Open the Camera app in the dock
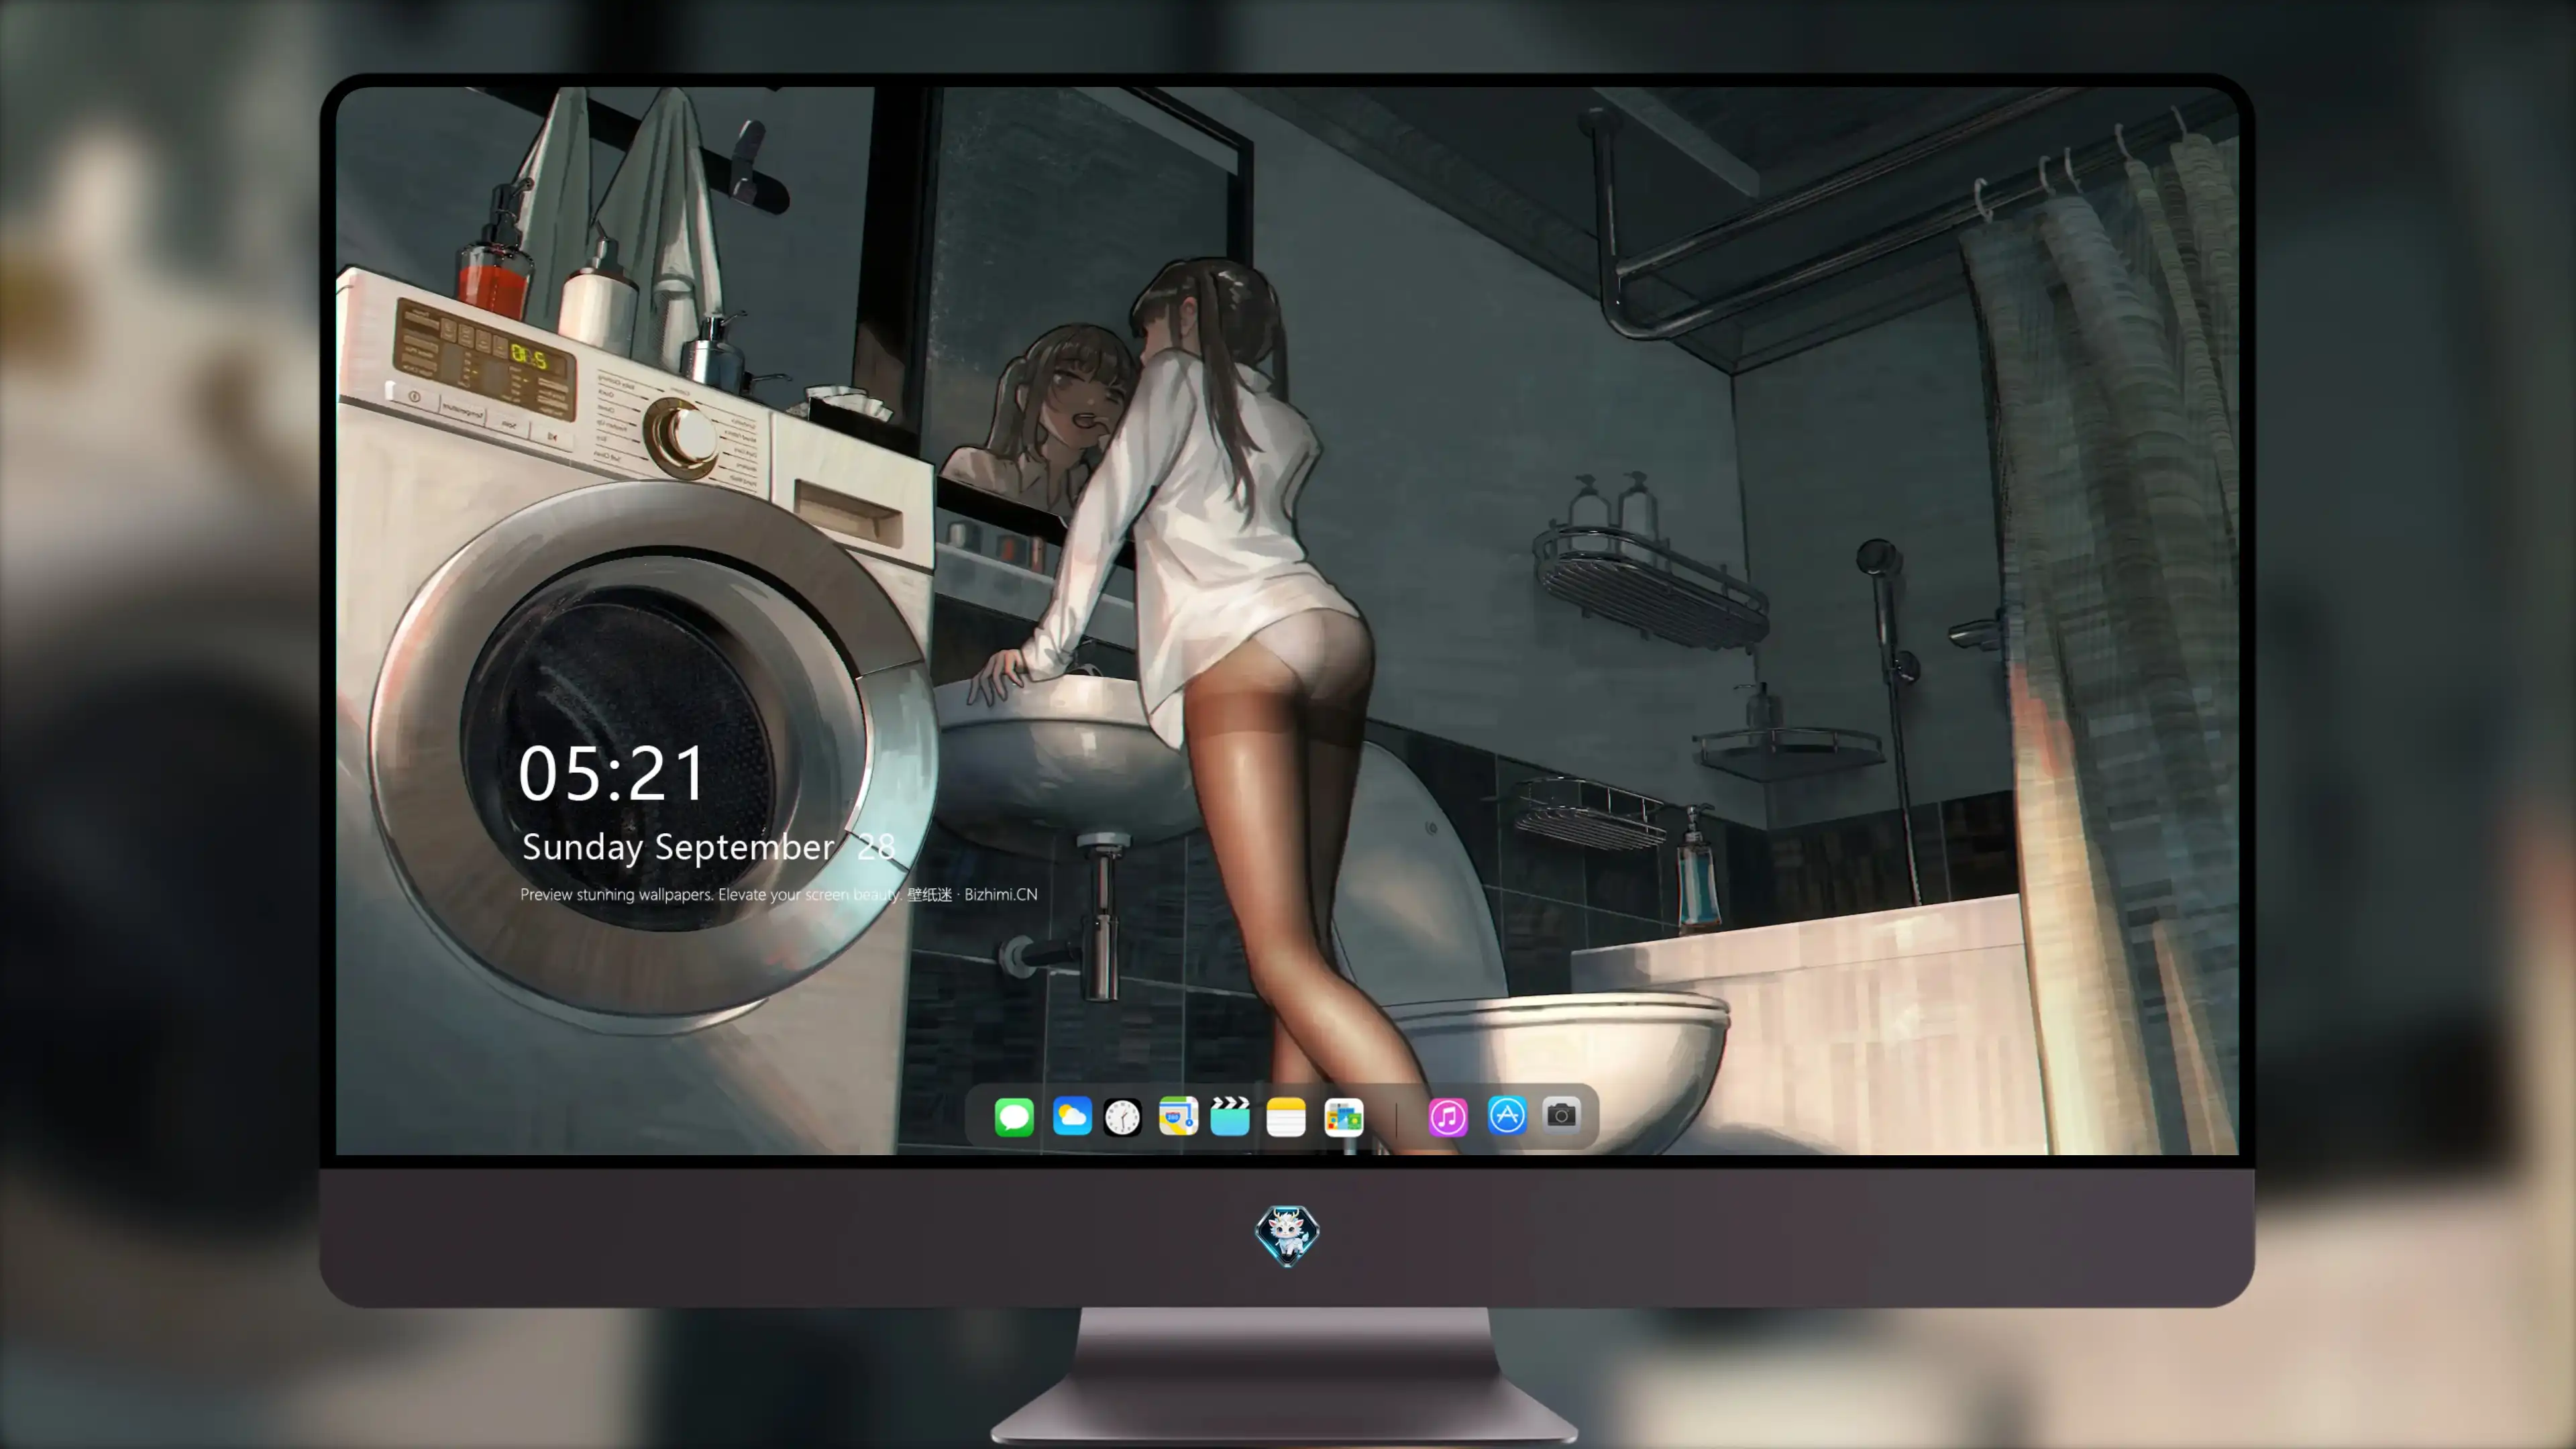 tap(1561, 1115)
